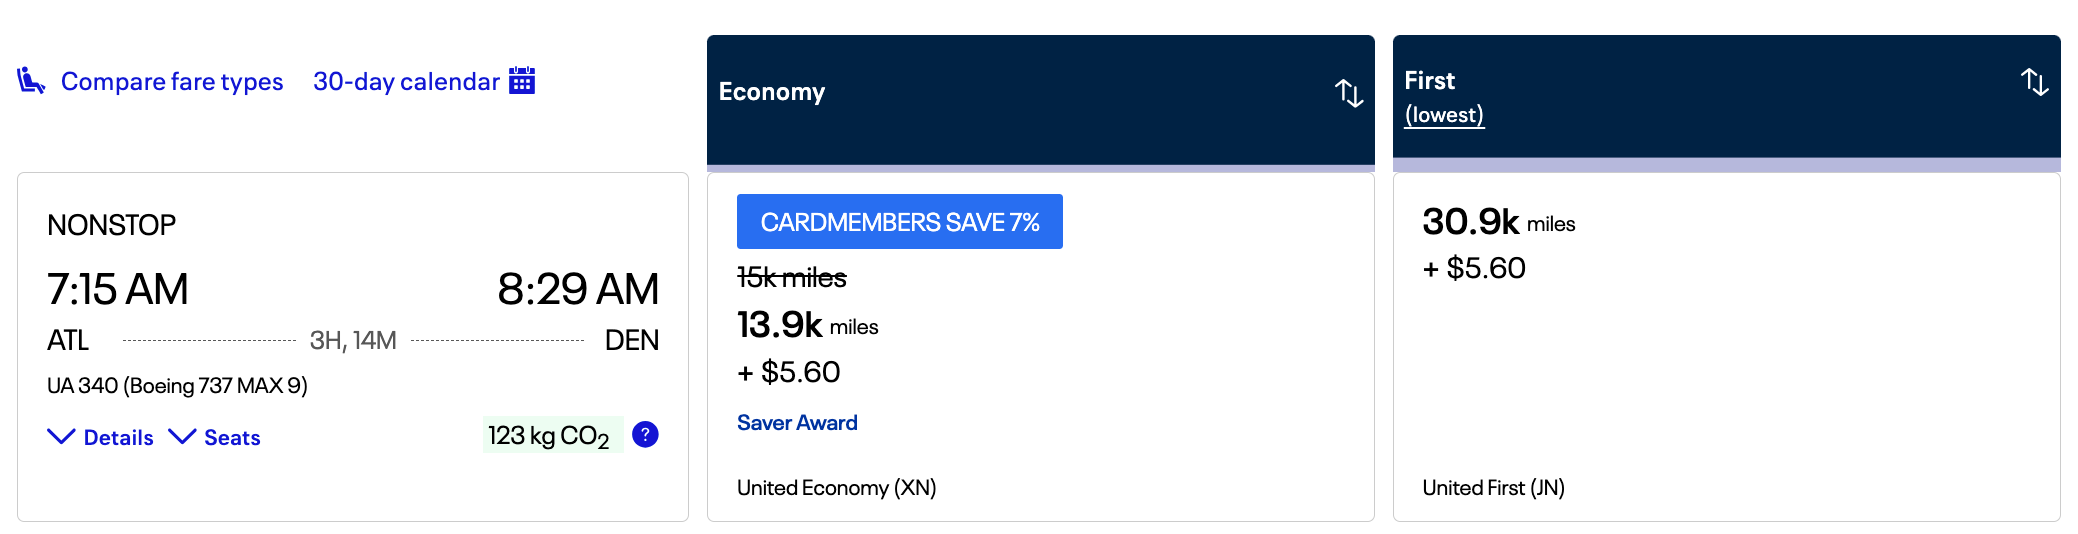
Task: Select the First column header
Action: pos(1429,80)
